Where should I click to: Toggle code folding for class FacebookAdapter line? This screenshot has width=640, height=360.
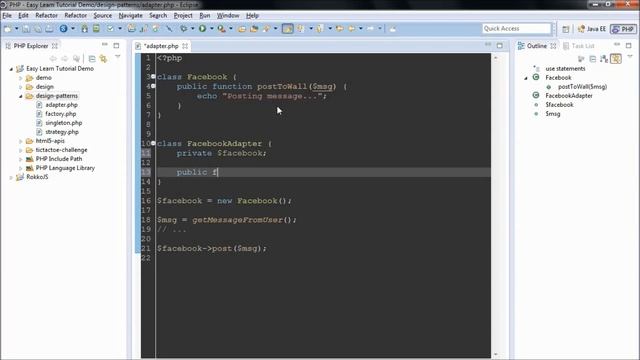[153, 143]
